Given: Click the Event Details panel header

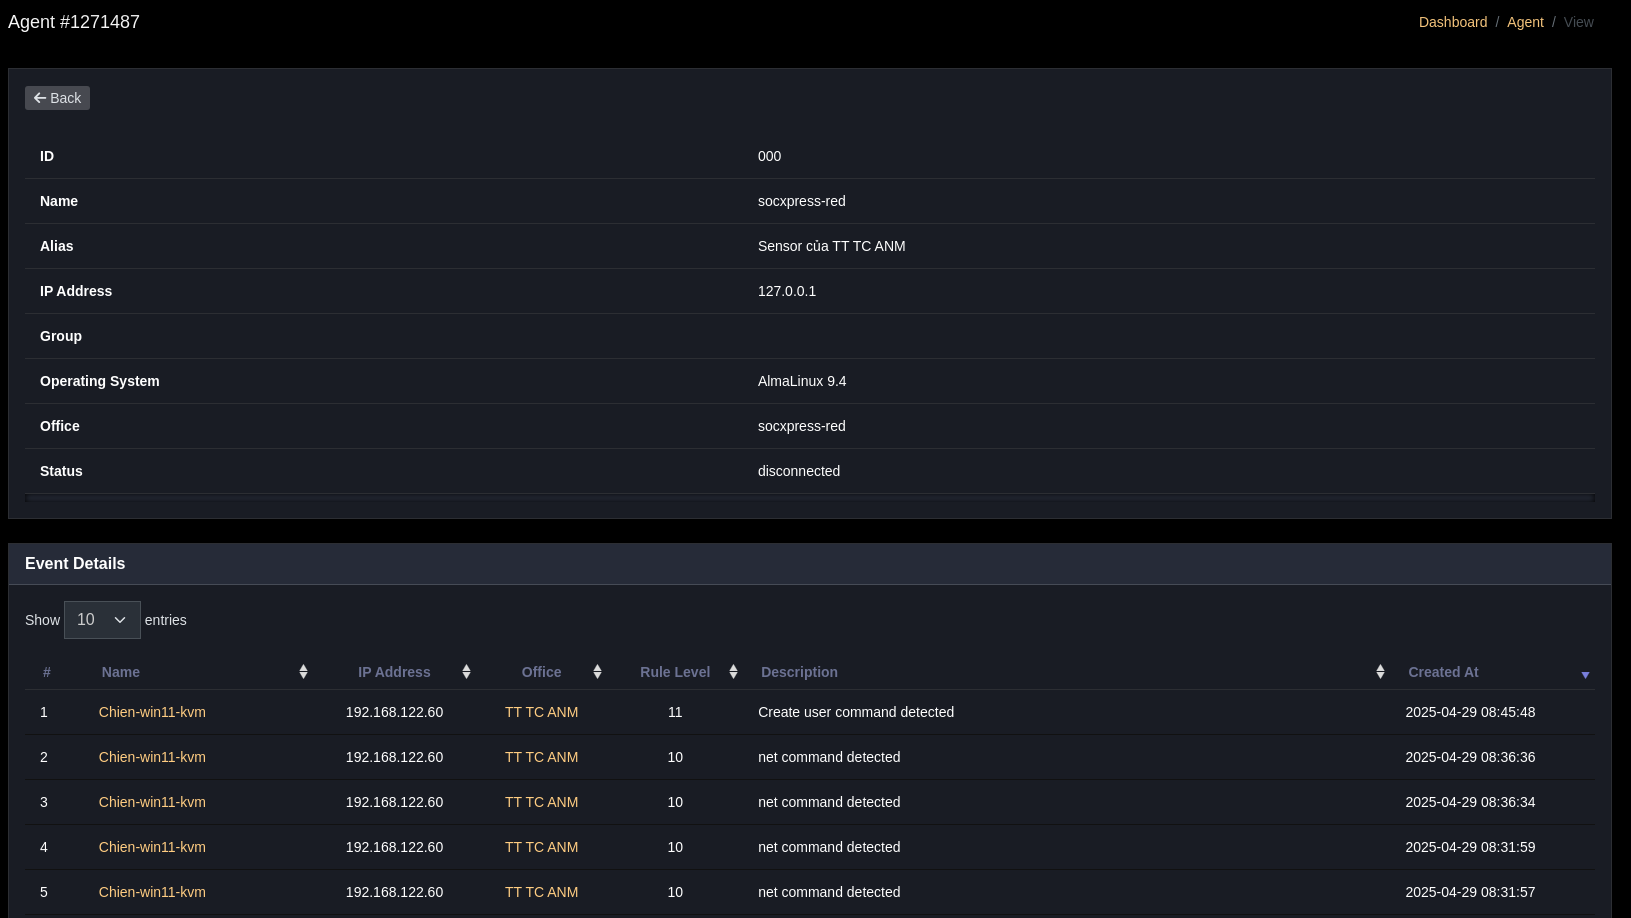Looking at the screenshot, I should [x=75, y=564].
